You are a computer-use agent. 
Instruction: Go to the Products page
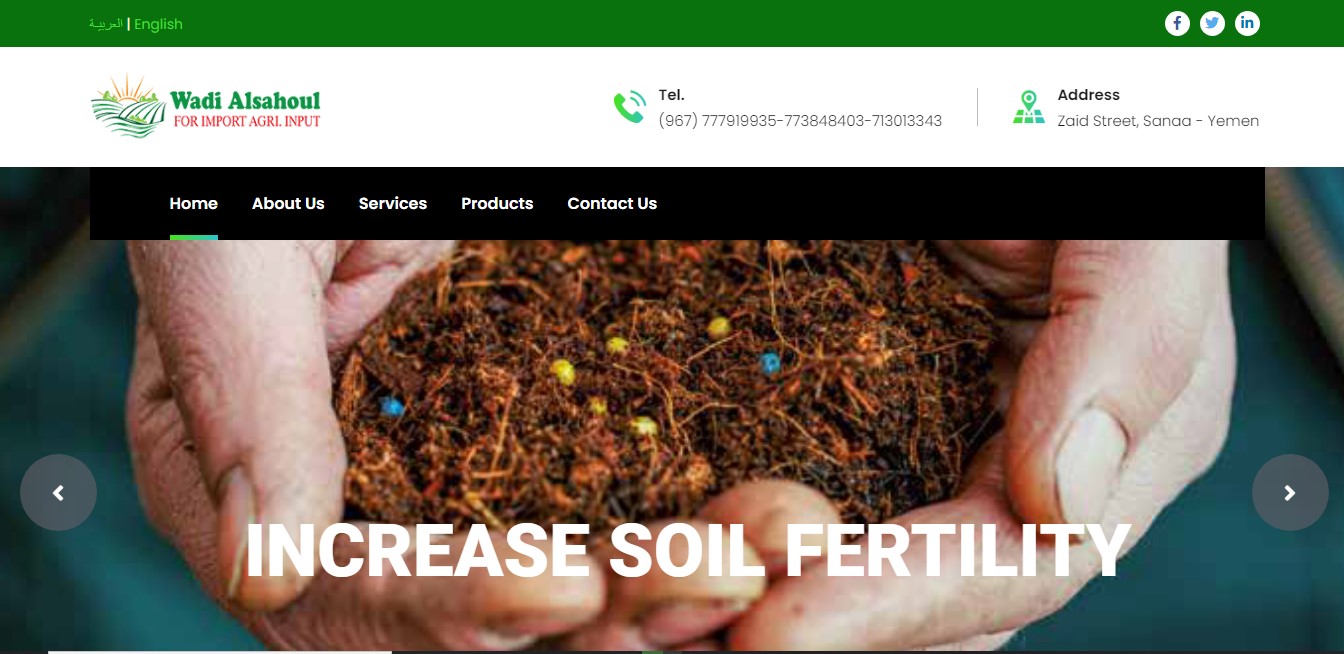point(497,203)
